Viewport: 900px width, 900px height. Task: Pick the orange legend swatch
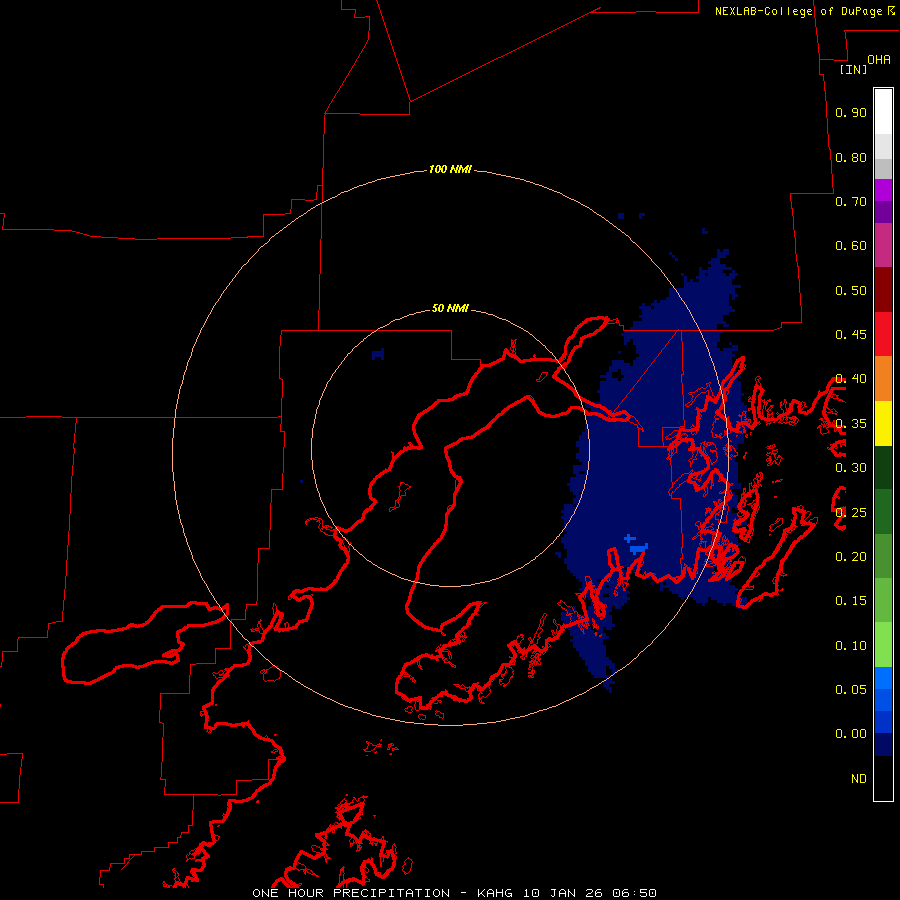pyautogui.click(x=883, y=379)
